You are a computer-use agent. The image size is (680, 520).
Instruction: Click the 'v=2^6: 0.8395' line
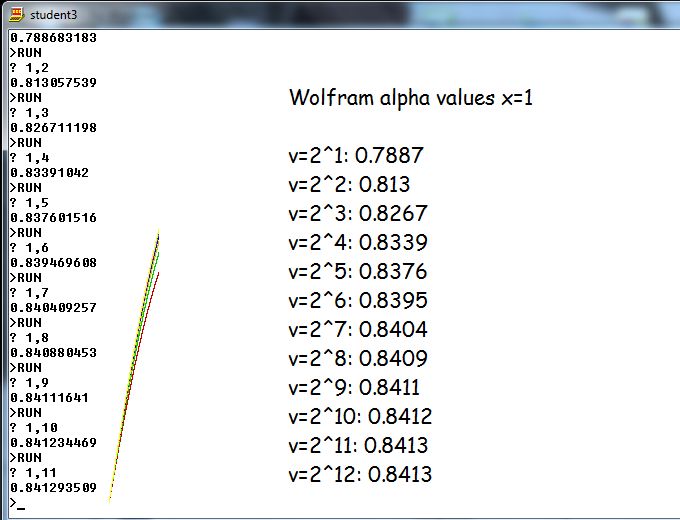pos(358,301)
